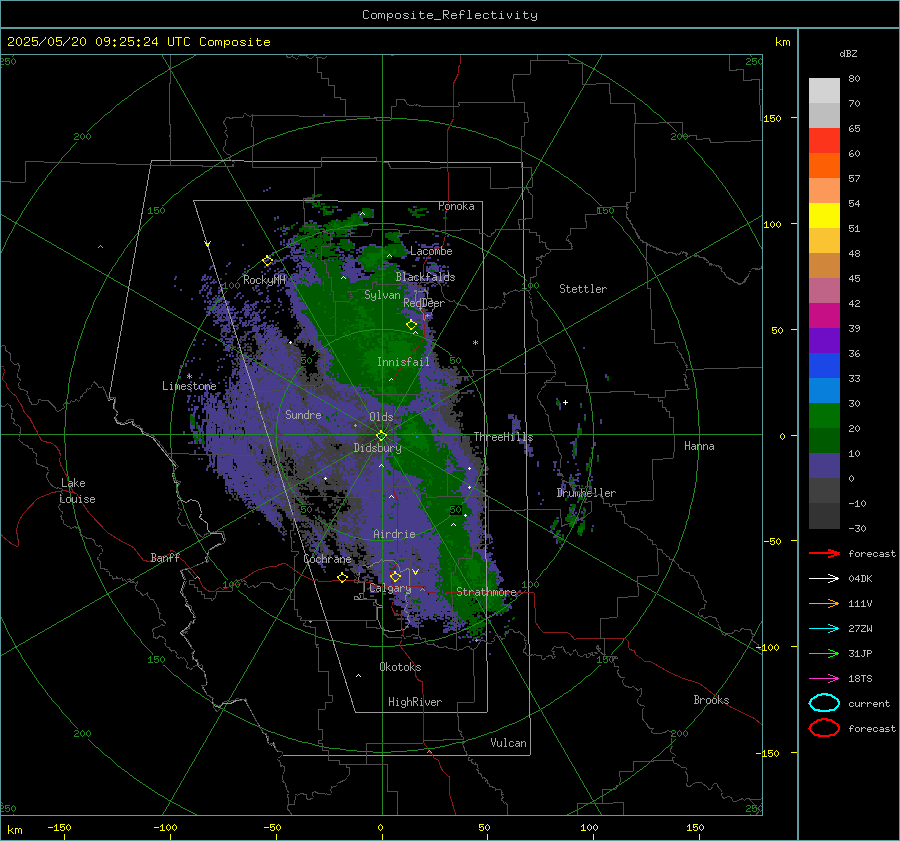The width and height of the screenshot is (900, 841).
Task: Click the ThreeHills city label
Action: pos(503,437)
